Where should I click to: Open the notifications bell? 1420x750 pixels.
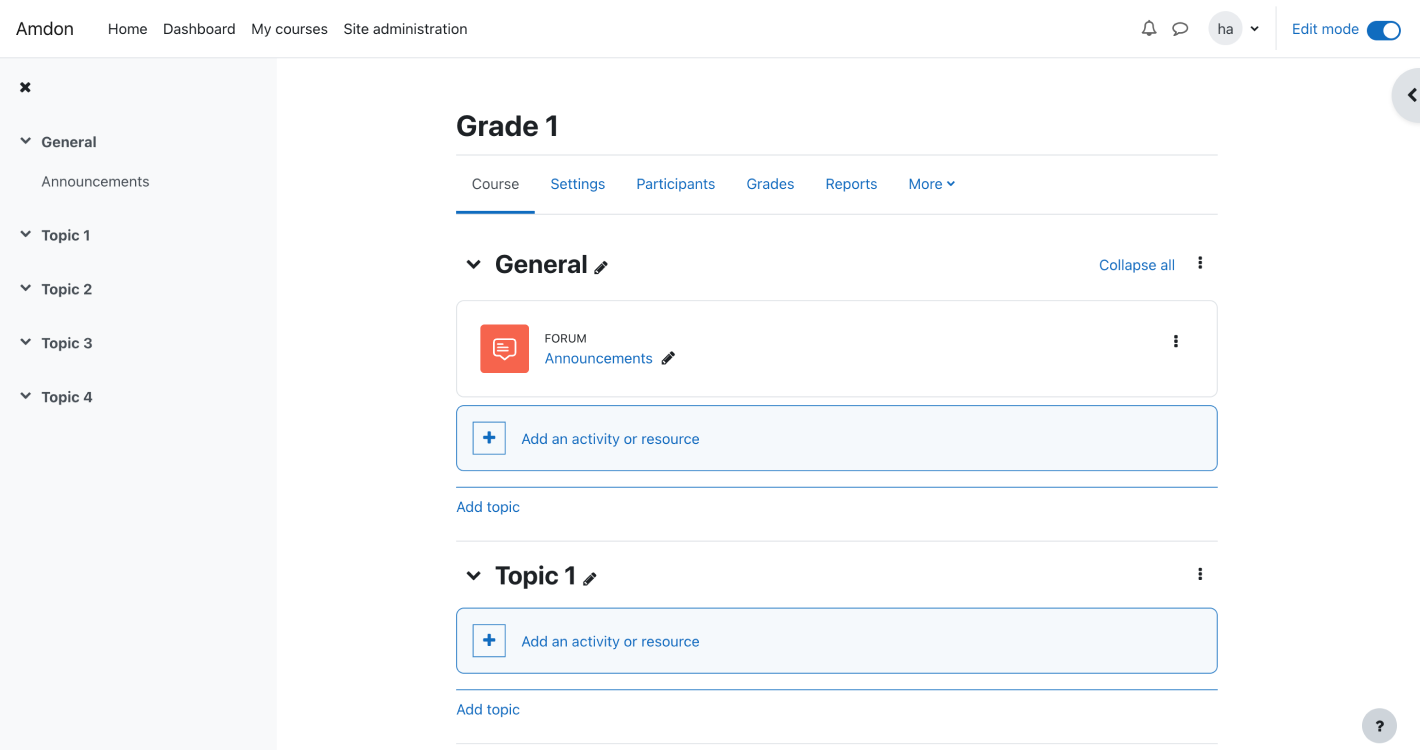pos(1149,29)
